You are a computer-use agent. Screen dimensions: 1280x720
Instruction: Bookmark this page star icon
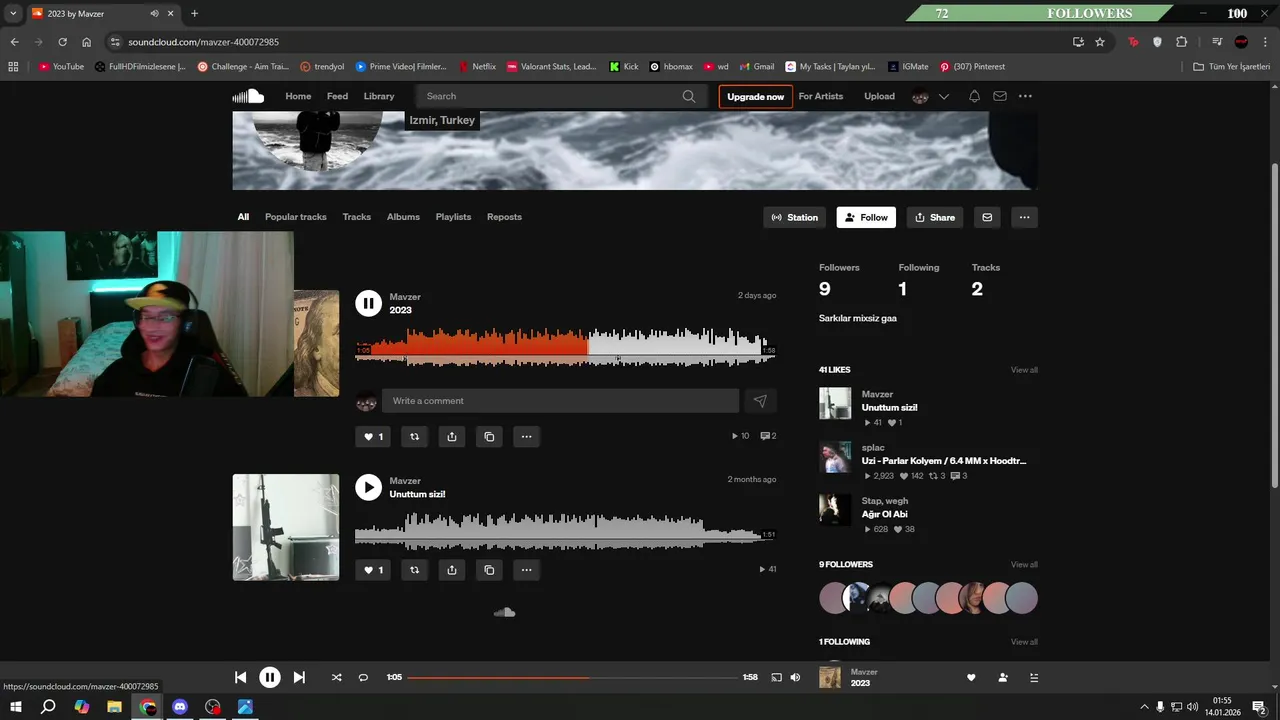click(x=1100, y=42)
